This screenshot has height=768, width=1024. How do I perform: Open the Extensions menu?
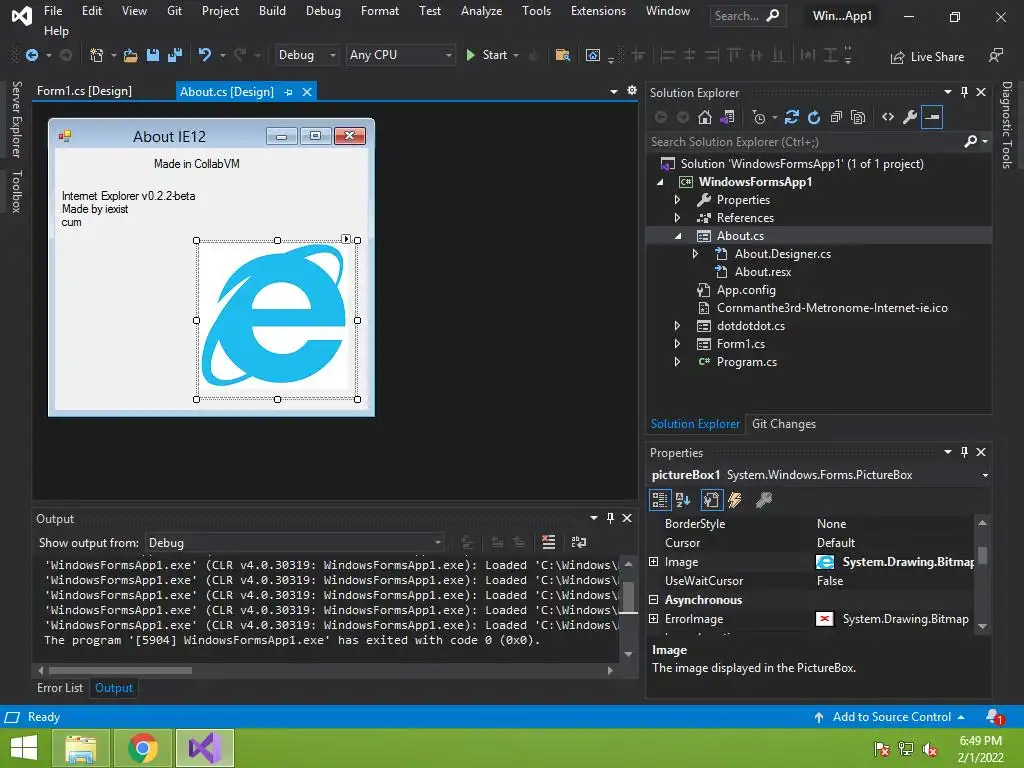point(598,10)
